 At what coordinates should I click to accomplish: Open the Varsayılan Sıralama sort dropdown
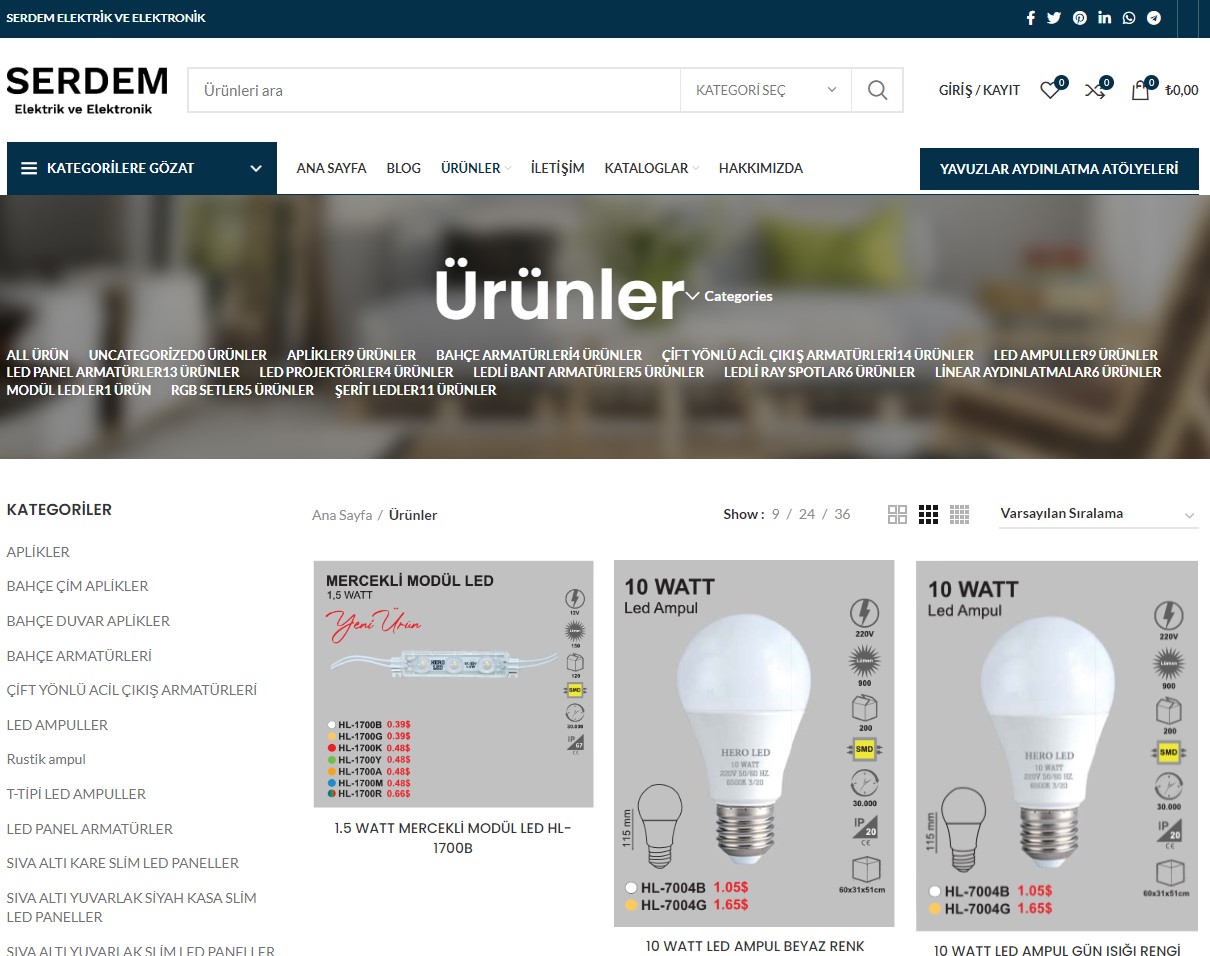[1097, 514]
